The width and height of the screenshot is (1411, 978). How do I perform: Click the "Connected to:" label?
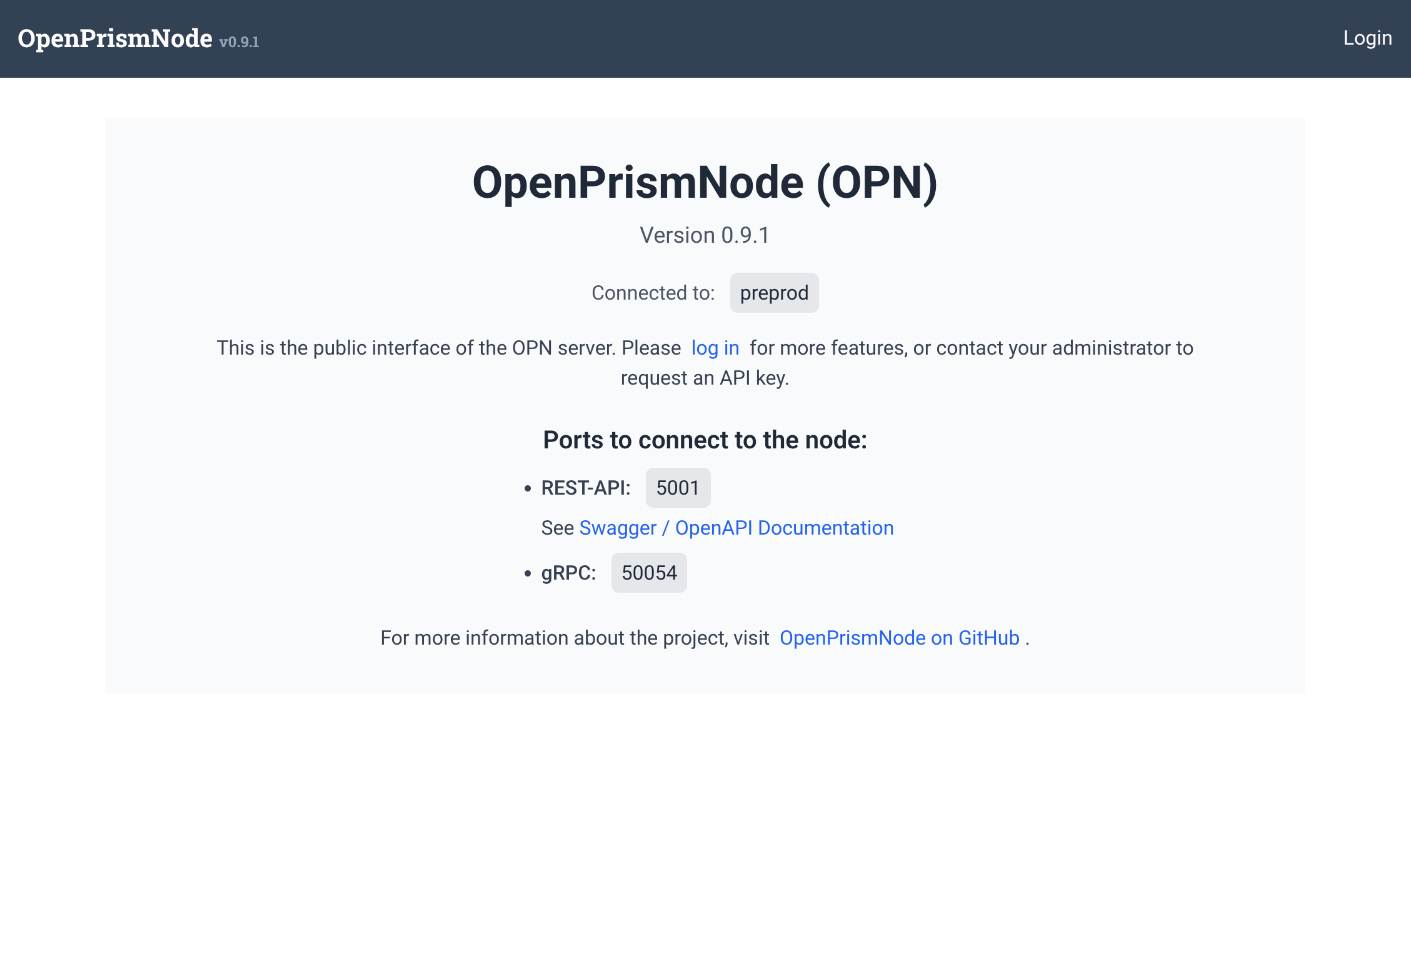653,293
